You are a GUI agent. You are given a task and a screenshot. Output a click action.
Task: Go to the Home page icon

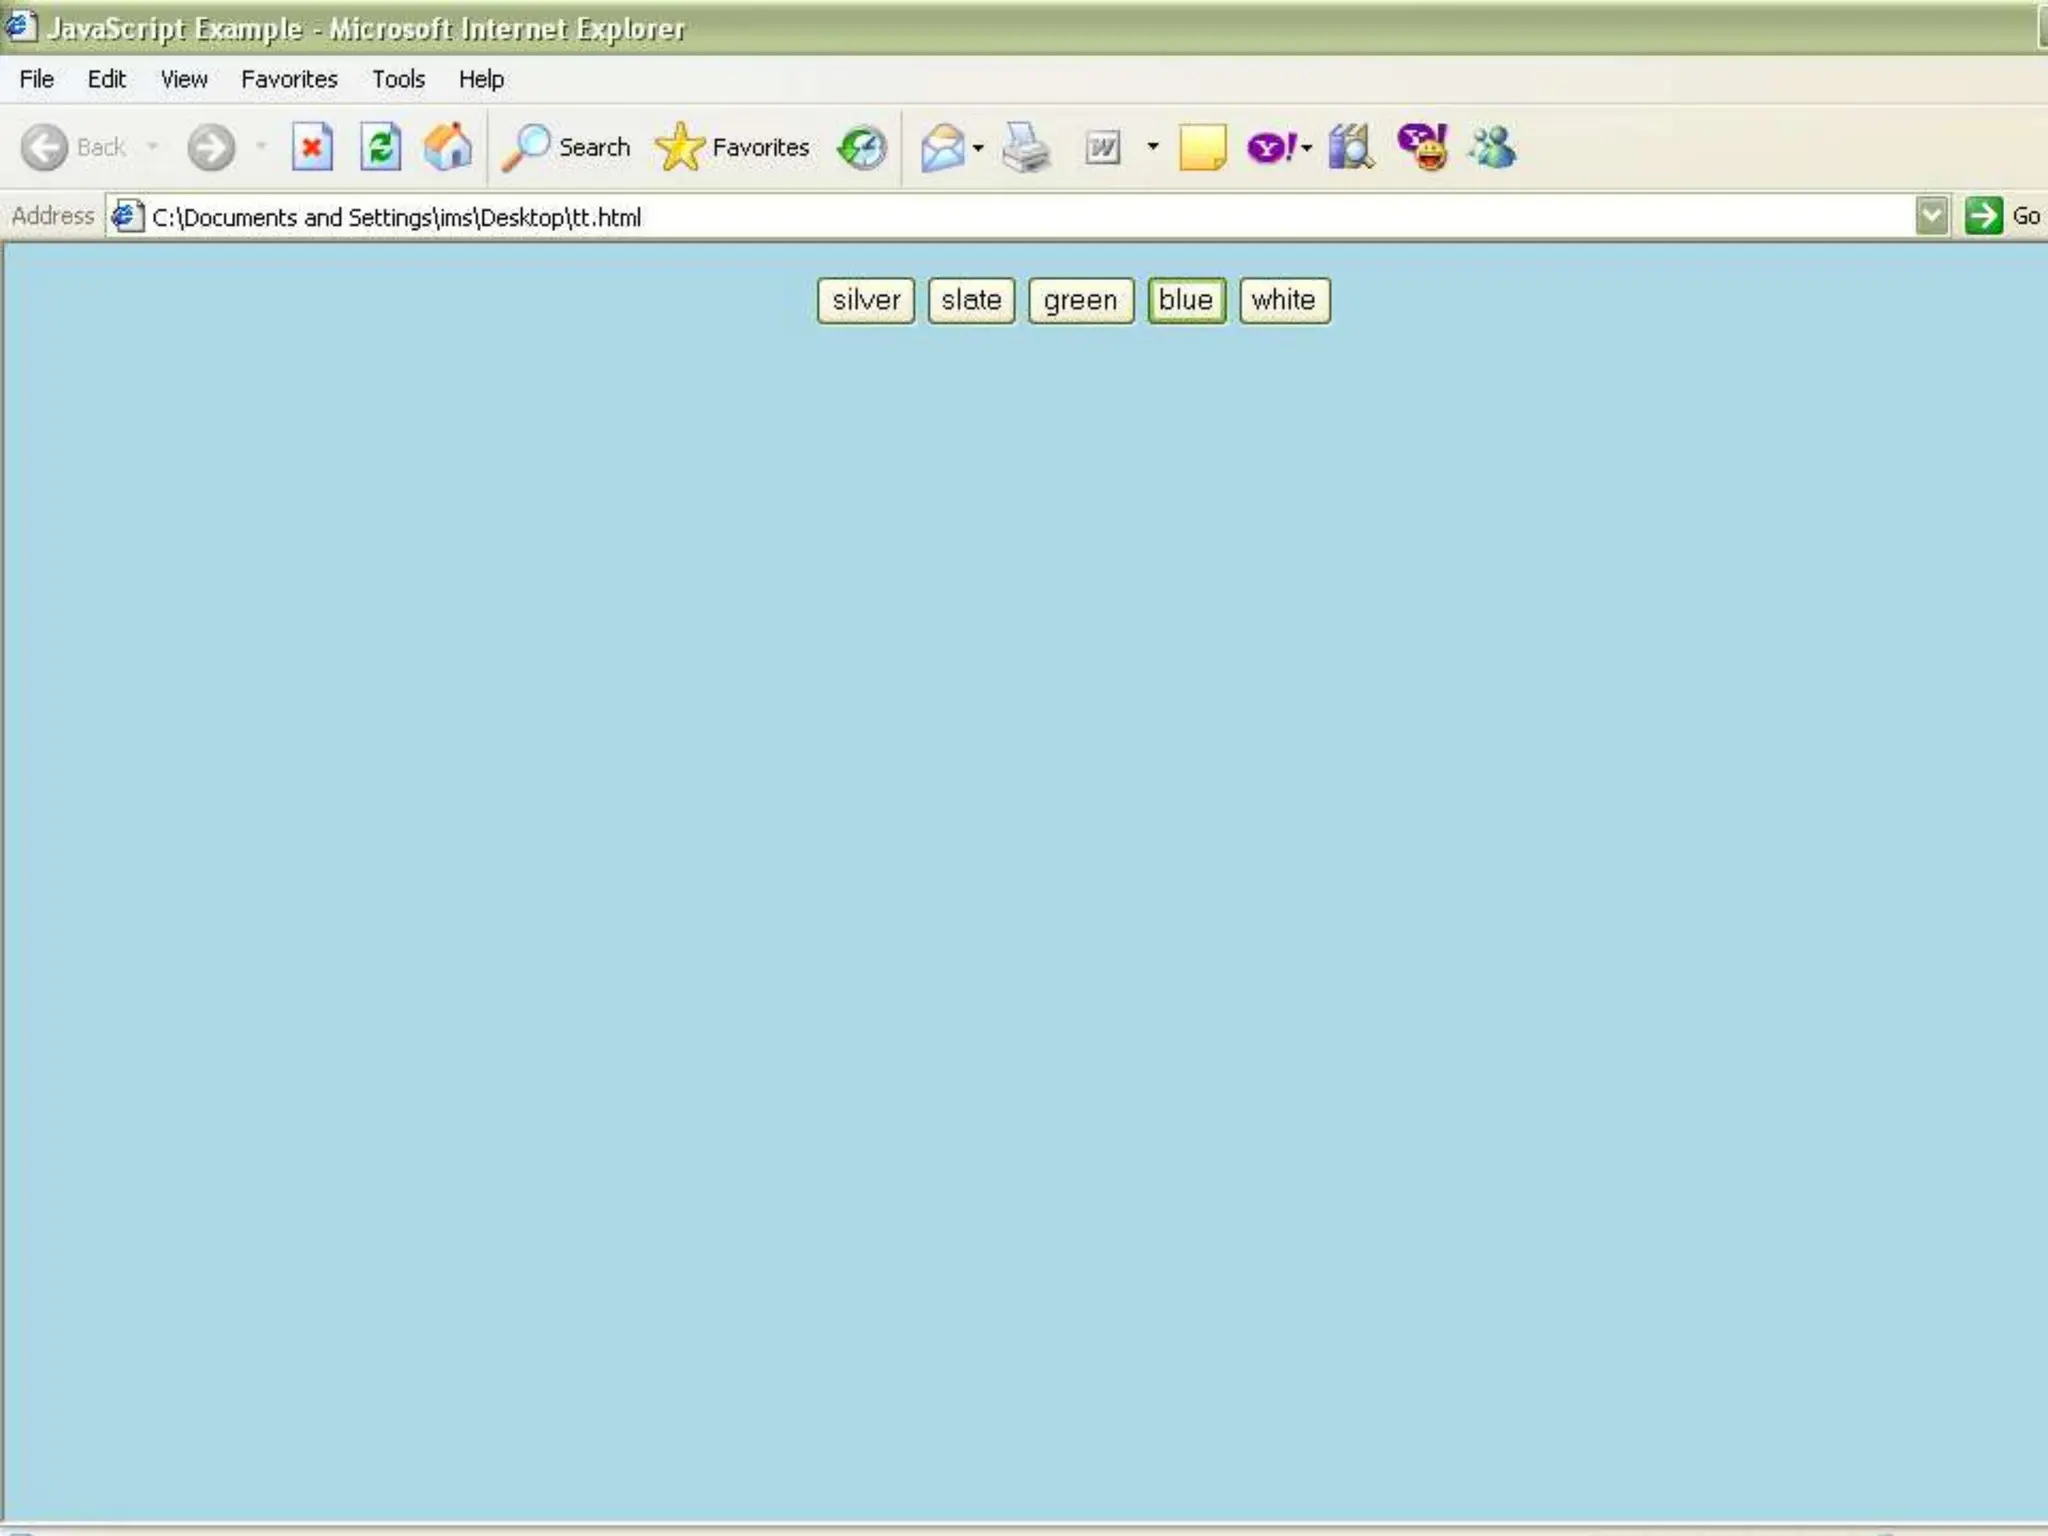[447, 148]
